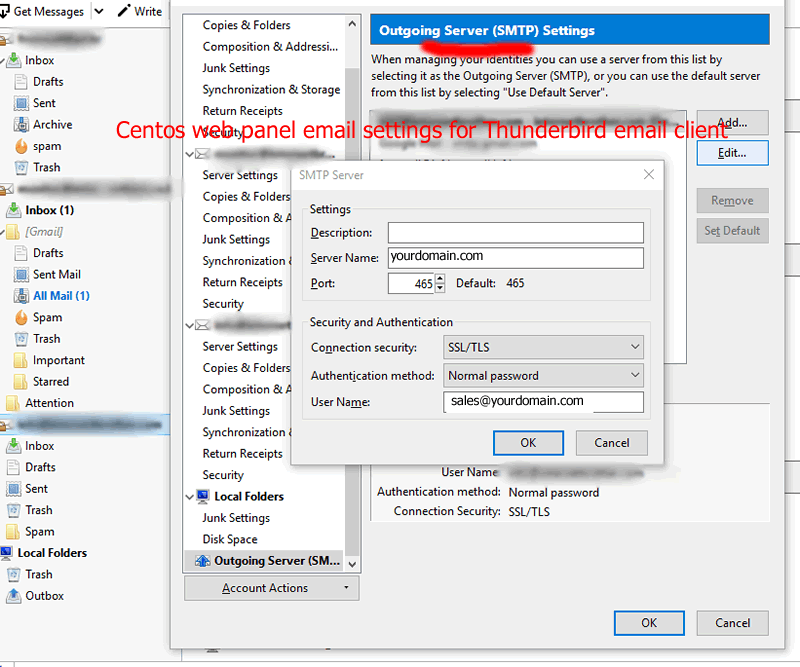Click the Spam folder in bottom account
Image resolution: width=800 pixels, height=667 pixels.
pyautogui.click(x=38, y=531)
